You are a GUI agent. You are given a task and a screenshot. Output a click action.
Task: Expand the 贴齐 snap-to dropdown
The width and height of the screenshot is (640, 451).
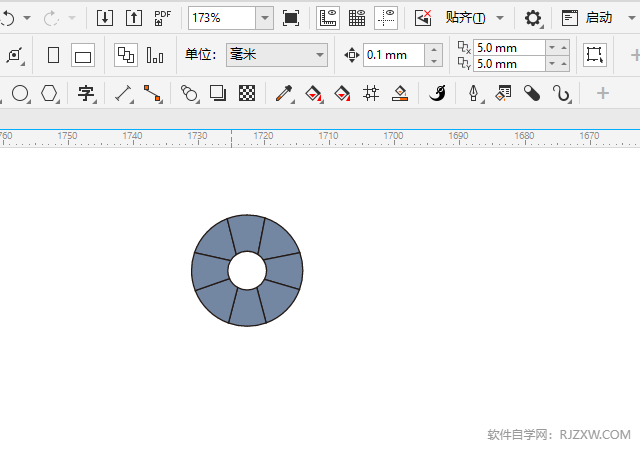(x=500, y=18)
